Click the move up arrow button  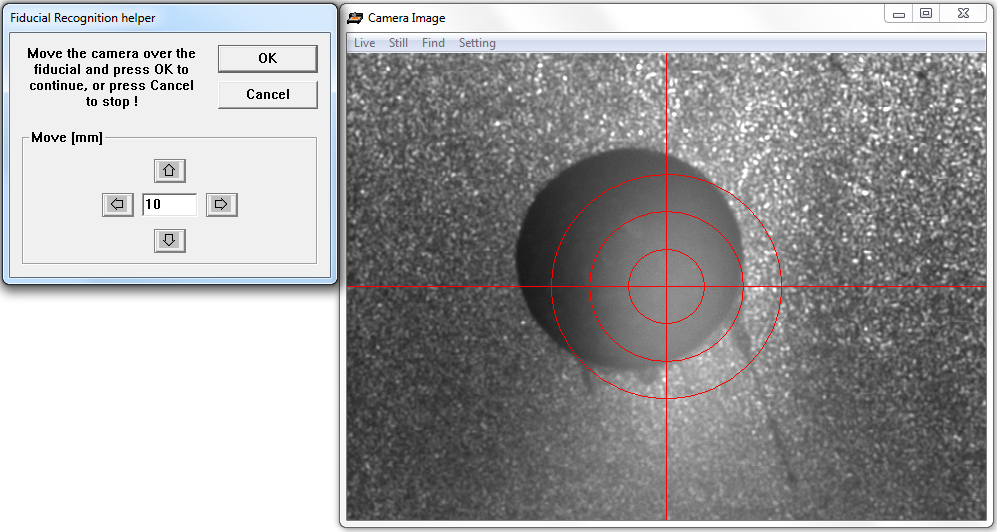pos(170,170)
